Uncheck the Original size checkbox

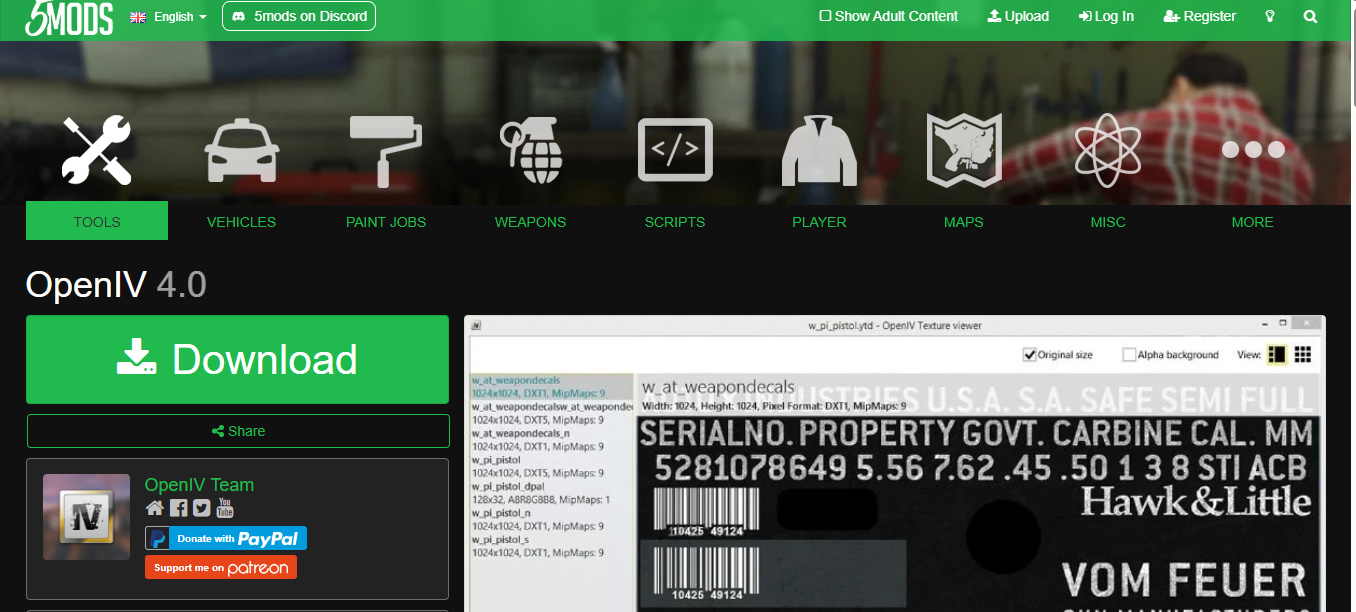pos(1029,355)
